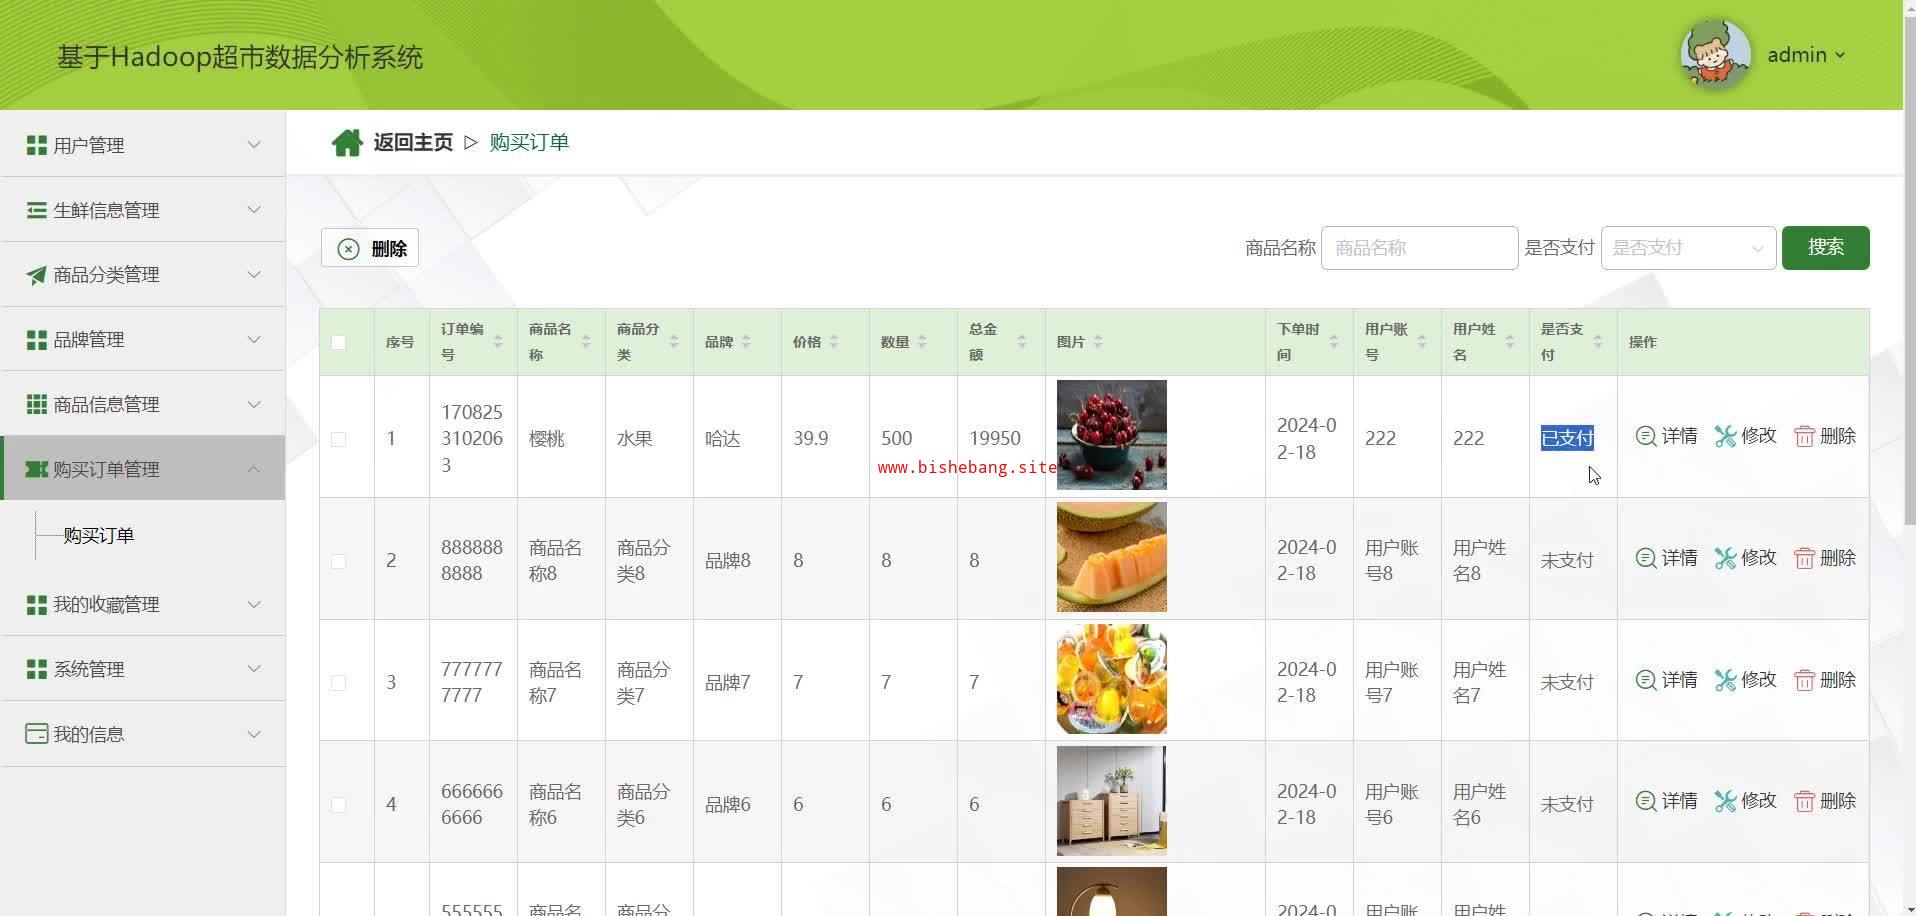The height and width of the screenshot is (916, 1916).
Task: Sort by 用户账号 column arrows
Action: (1422, 342)
